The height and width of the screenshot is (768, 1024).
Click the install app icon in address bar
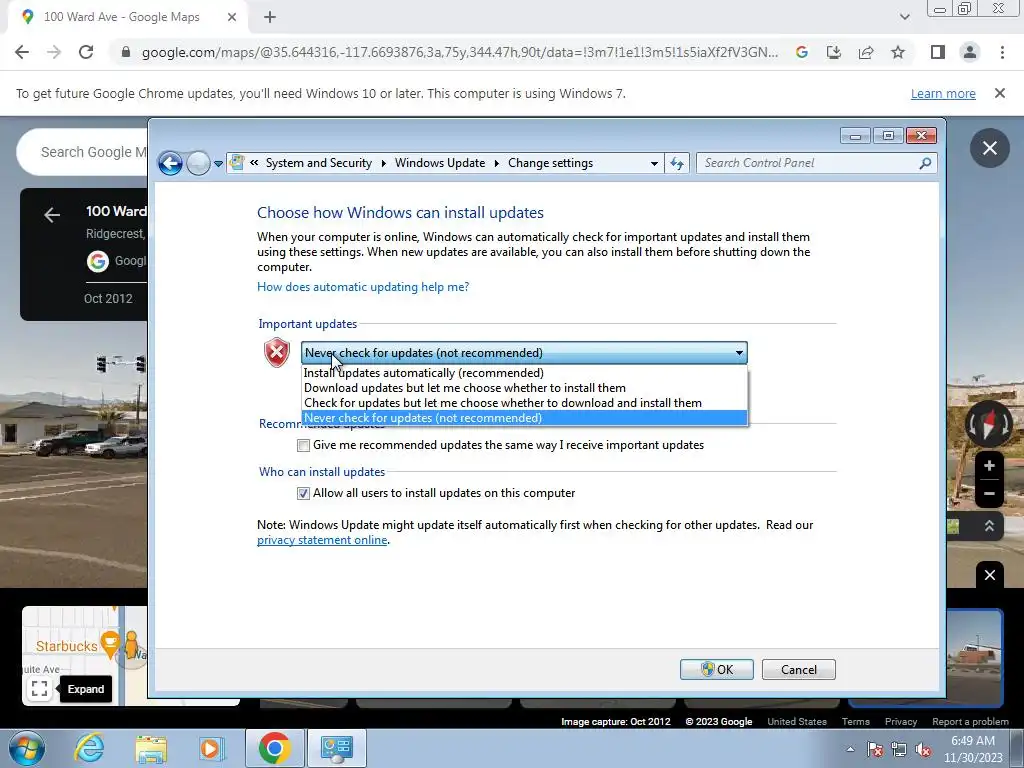coord(834,52)
